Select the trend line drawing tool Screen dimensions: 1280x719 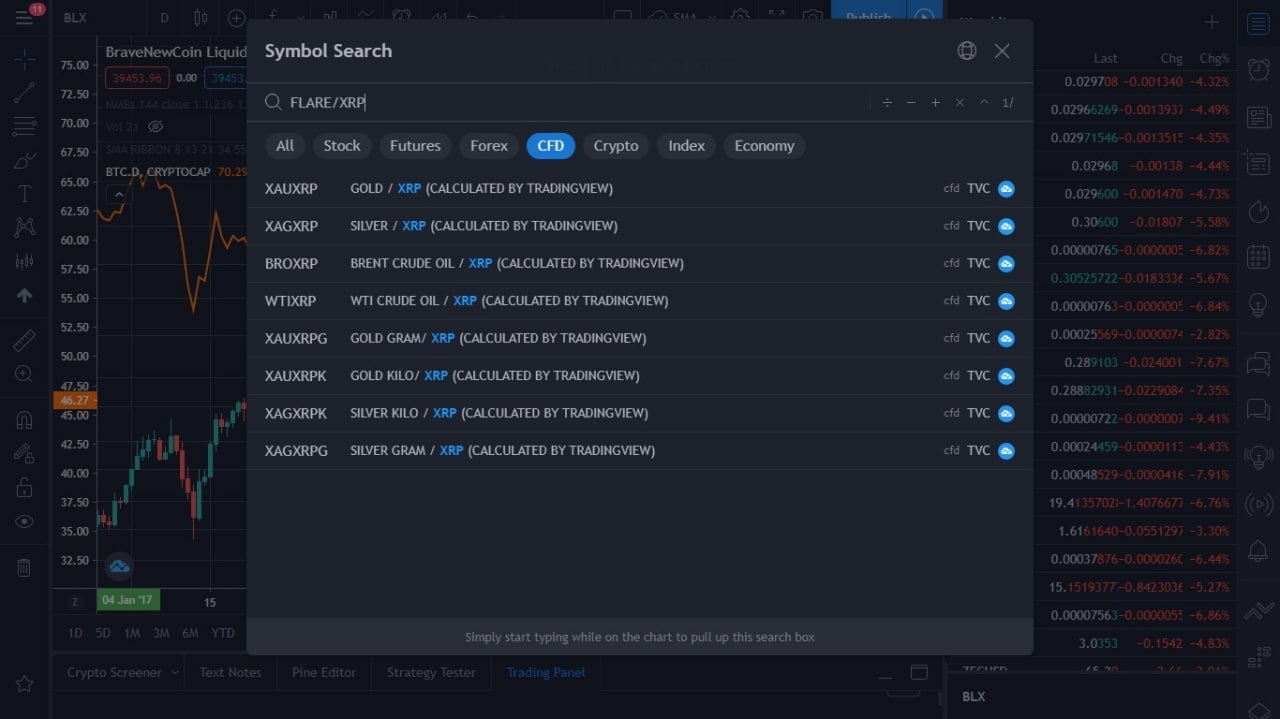pyautogui.click(x=24, y=93)
